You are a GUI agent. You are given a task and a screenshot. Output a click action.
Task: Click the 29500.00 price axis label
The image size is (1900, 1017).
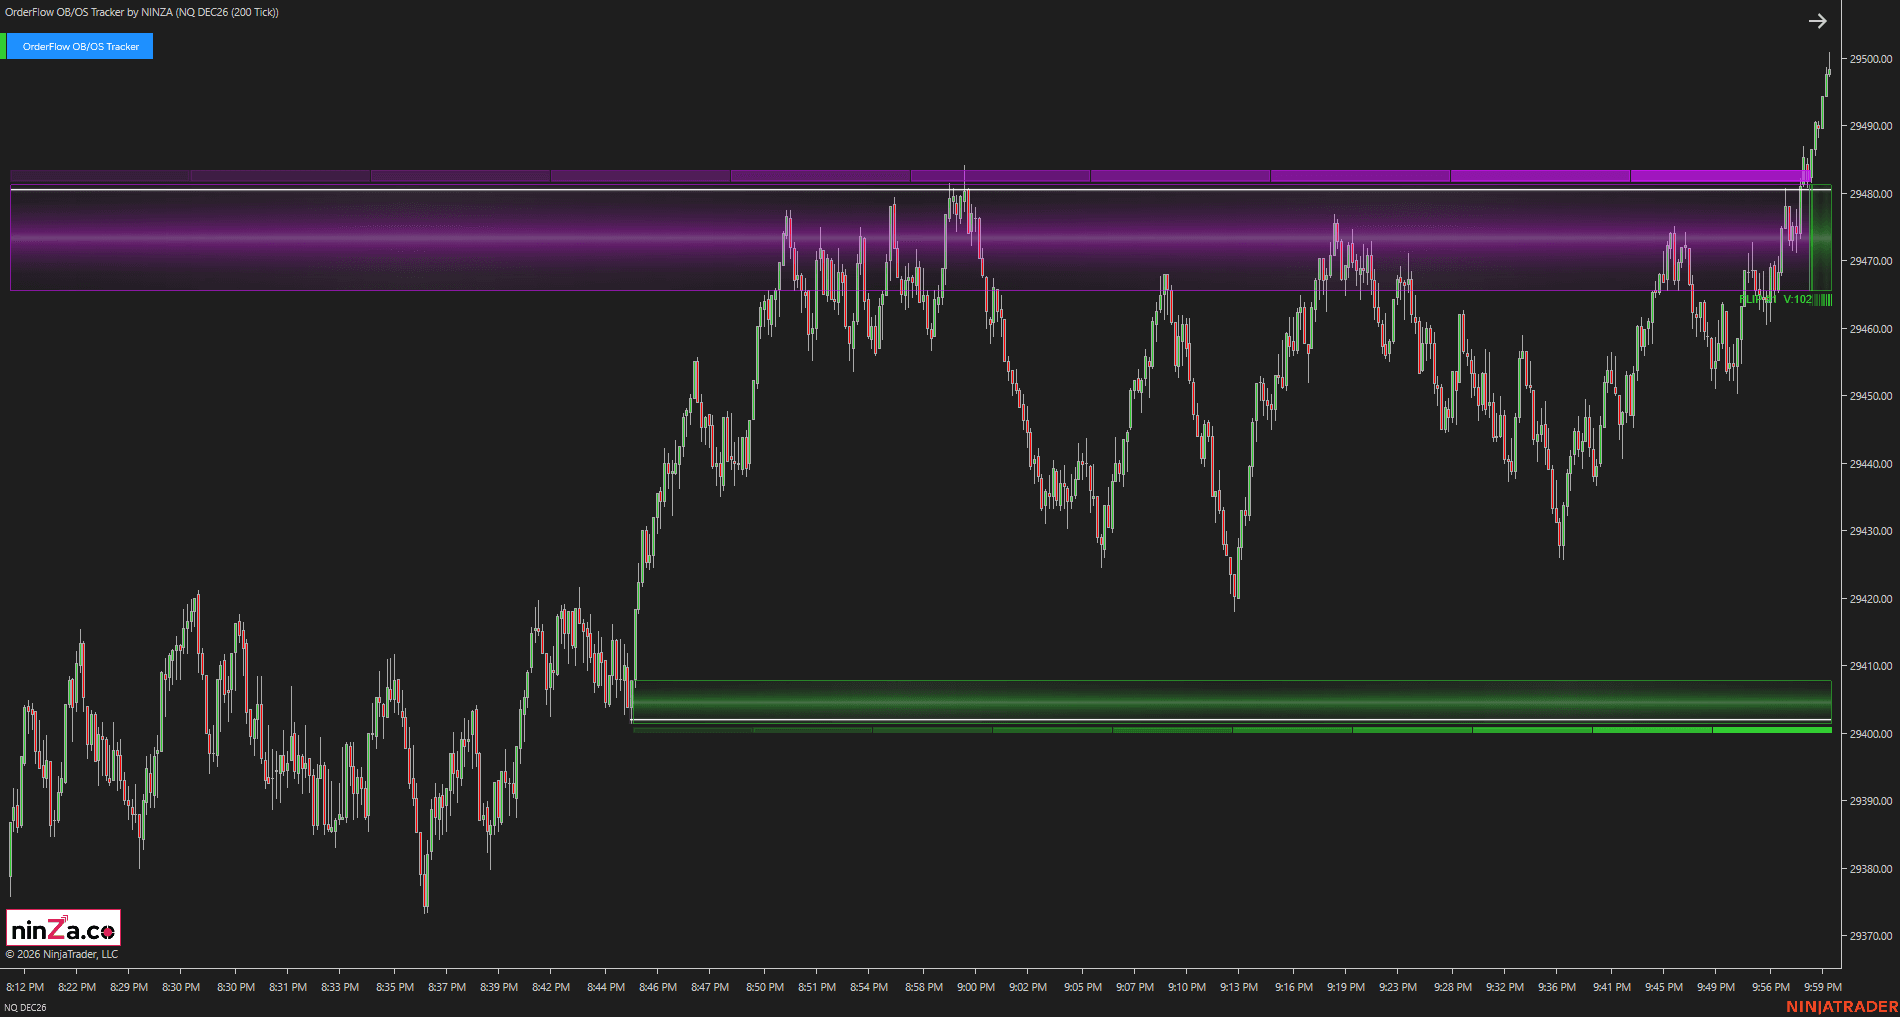coord(1870,59)
